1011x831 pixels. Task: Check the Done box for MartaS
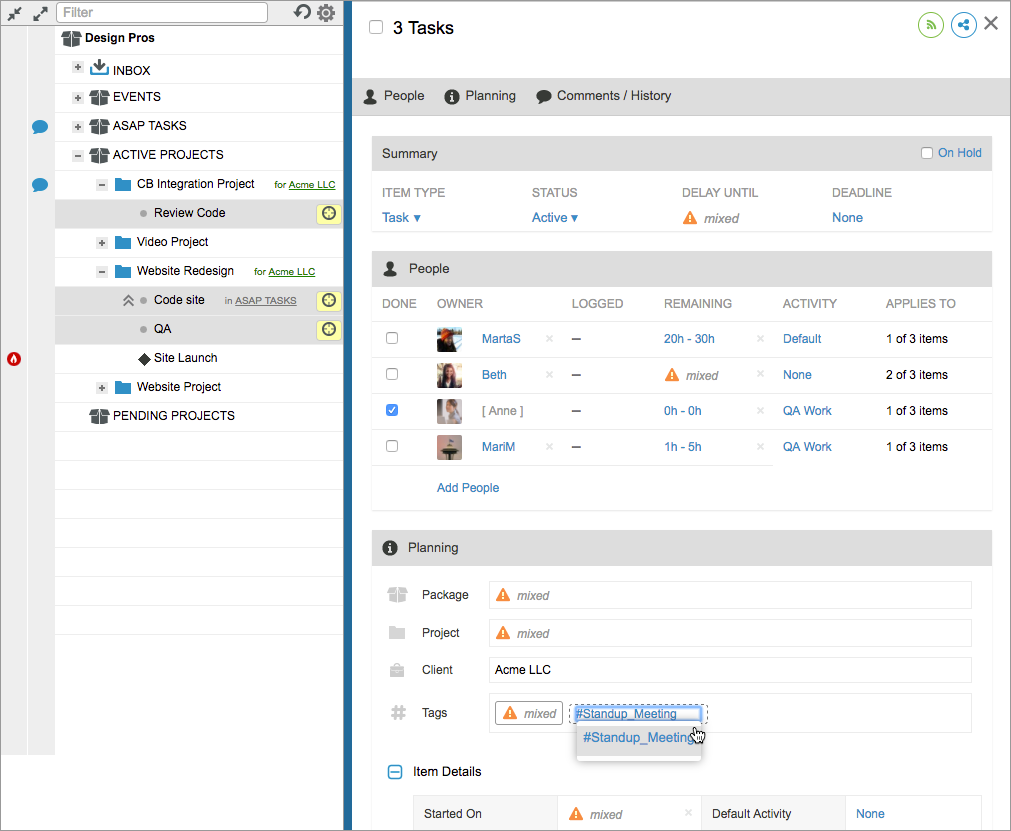tap(392, 339)
